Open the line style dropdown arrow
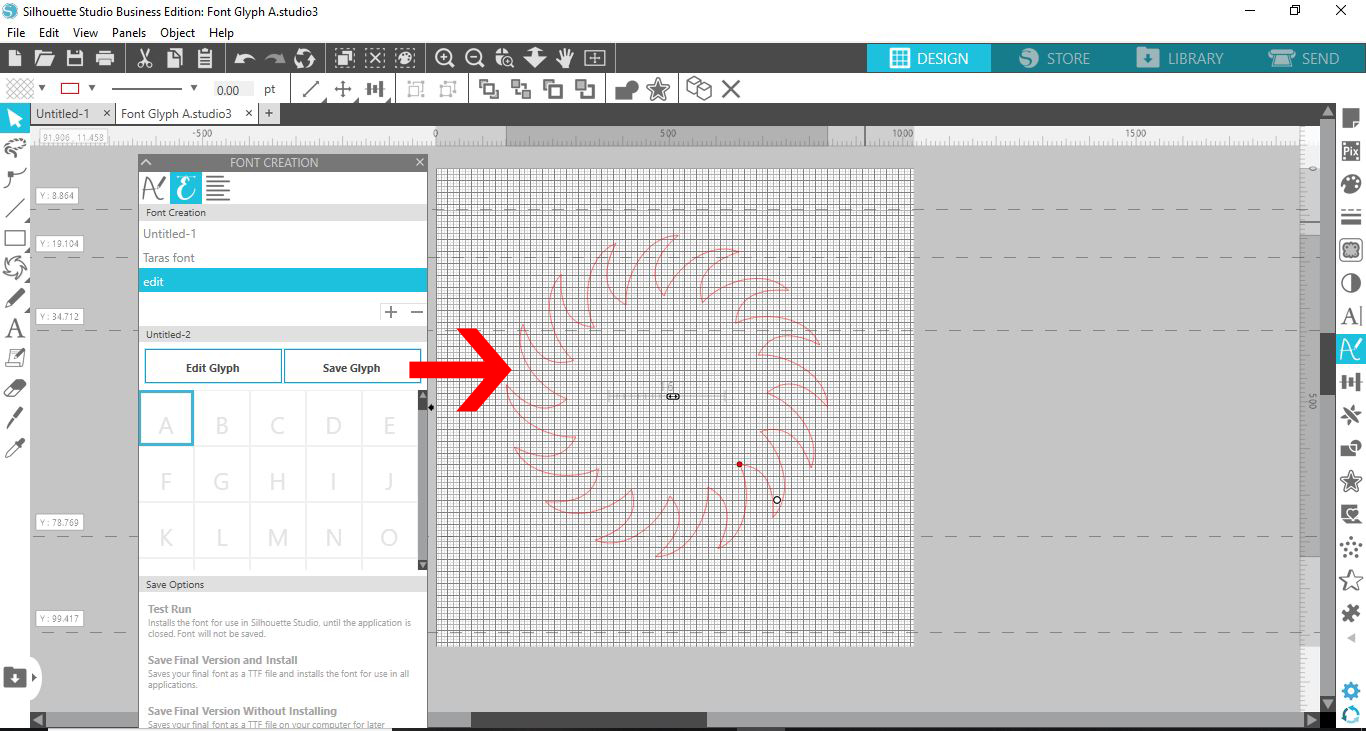Screen dimensions: 1366x731 194,88
